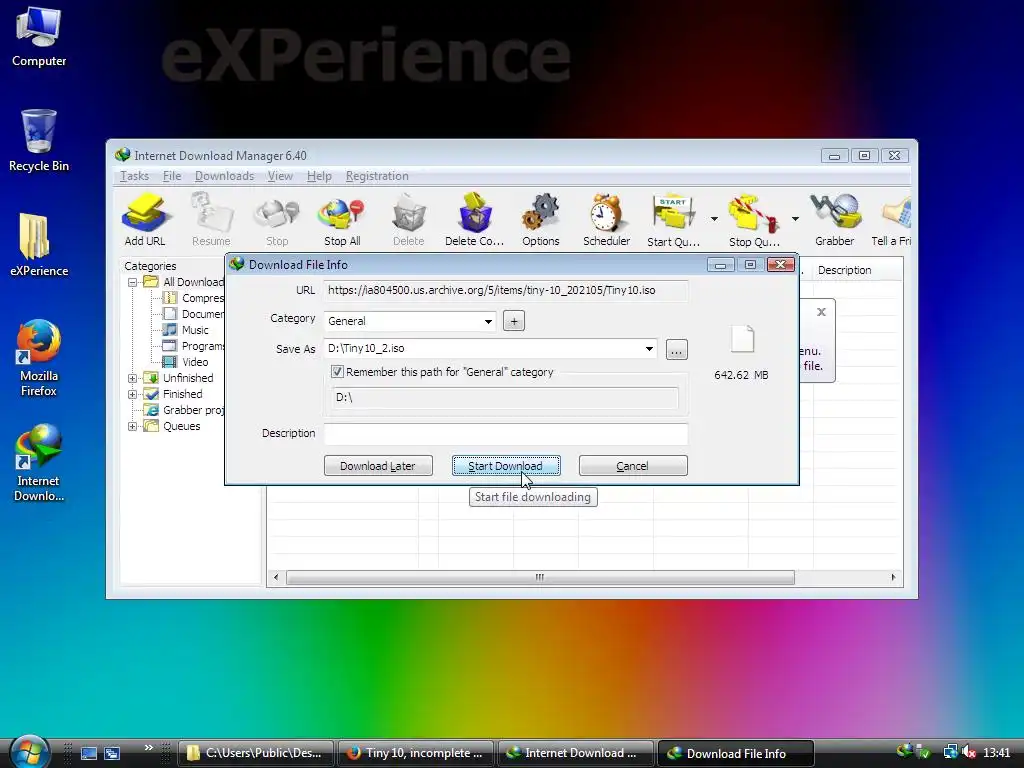This screenshot has height=768, width=1024.
Task: Open the Computer desktop icon
Action: pos(39,37)
